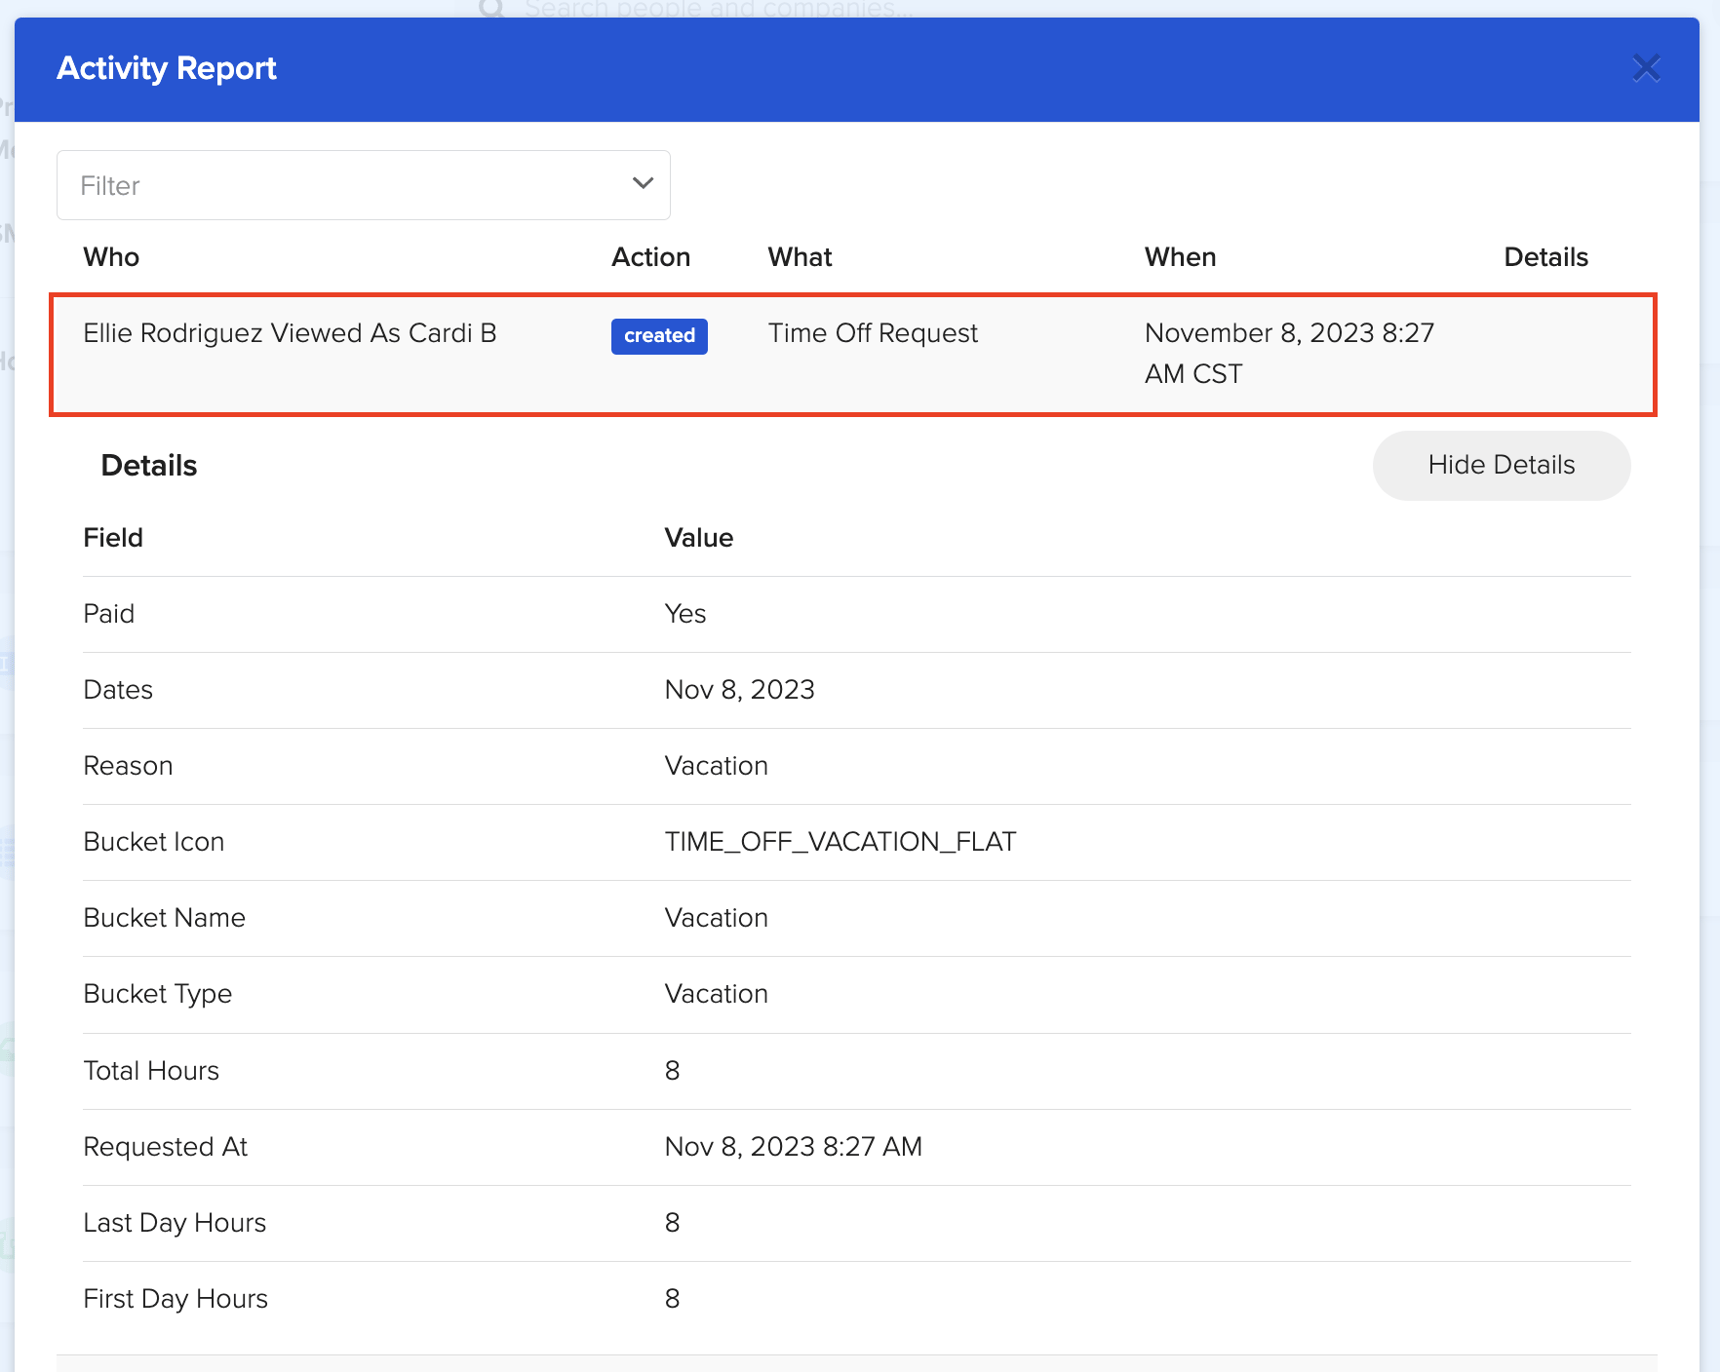
Task: Click the When column header
Action: pos(1180,257)
